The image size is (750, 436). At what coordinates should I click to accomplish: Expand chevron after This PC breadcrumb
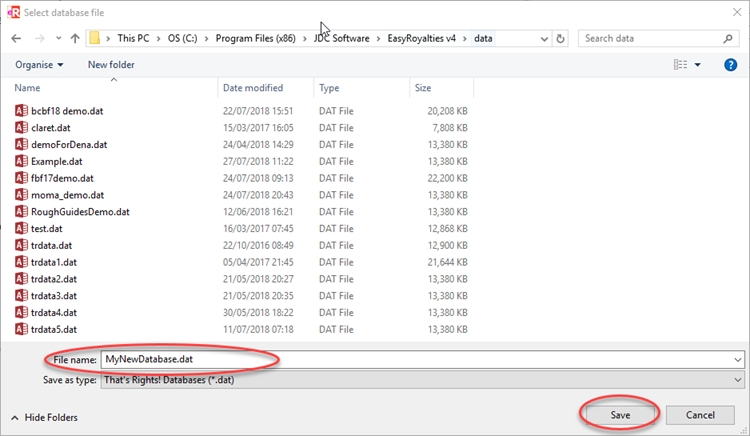point(158,39)
